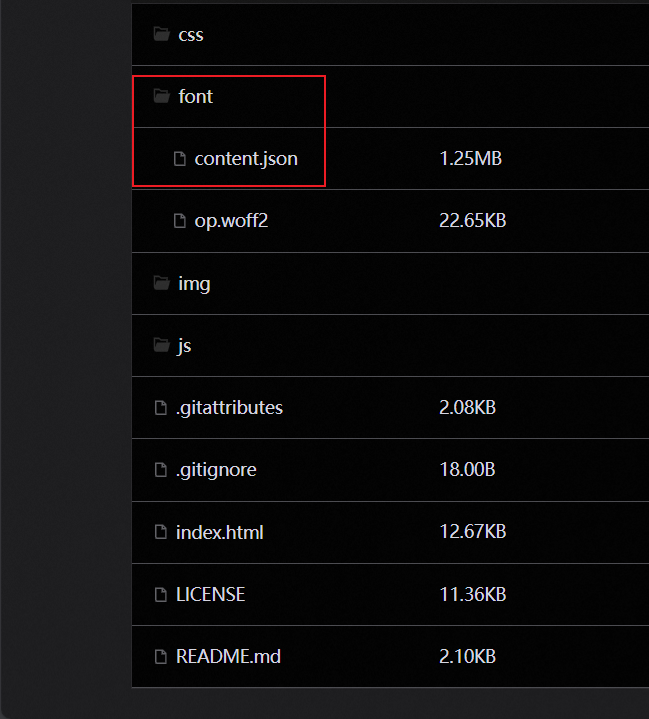Viewport: 649px width, 719px height.
Task: Click the js folder icon
Action: click(161, 345)
